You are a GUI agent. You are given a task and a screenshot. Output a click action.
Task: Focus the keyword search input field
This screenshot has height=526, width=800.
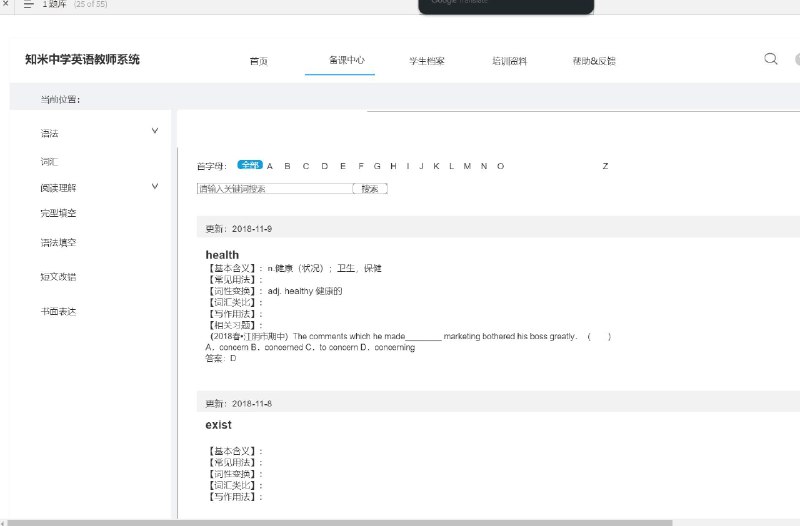[274, 189]
